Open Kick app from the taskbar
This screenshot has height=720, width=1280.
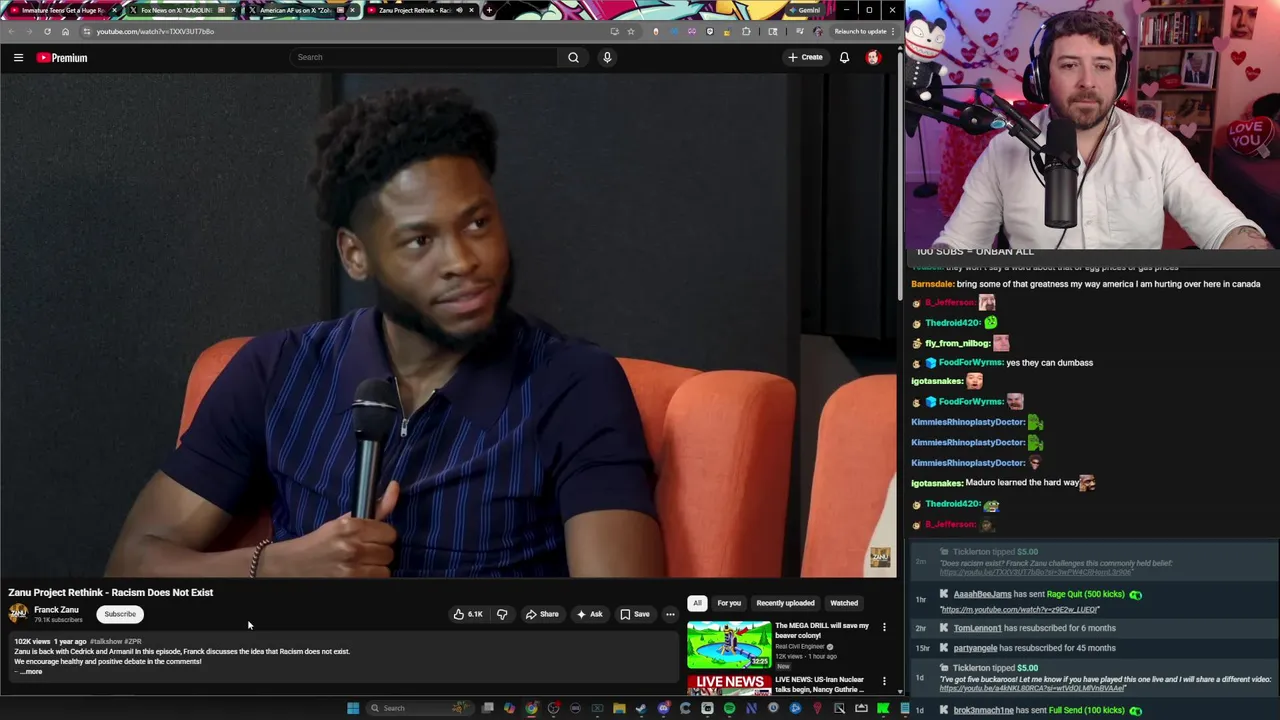(x=883, y=708)
